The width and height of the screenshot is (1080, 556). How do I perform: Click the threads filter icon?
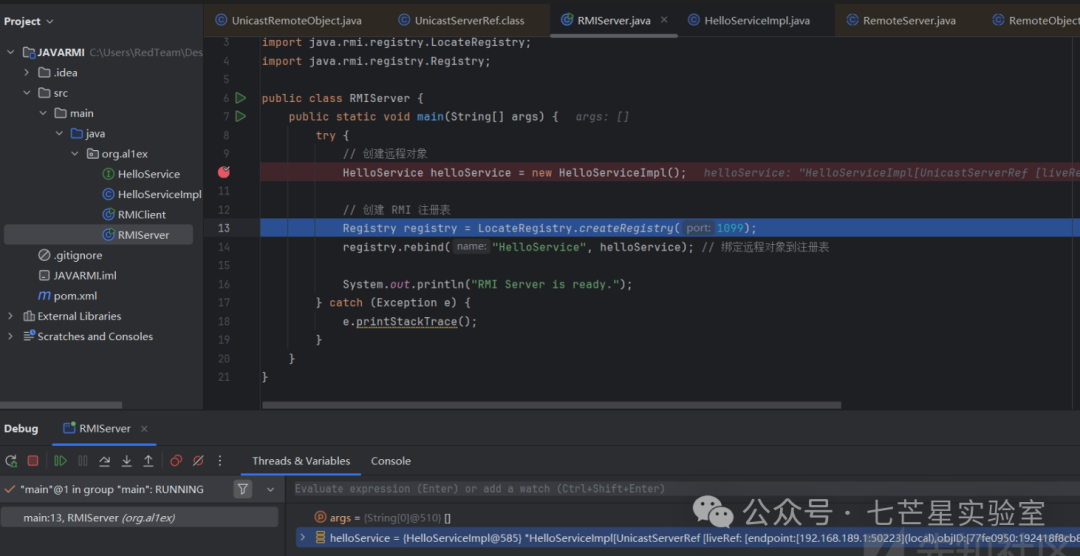point(242,489)
